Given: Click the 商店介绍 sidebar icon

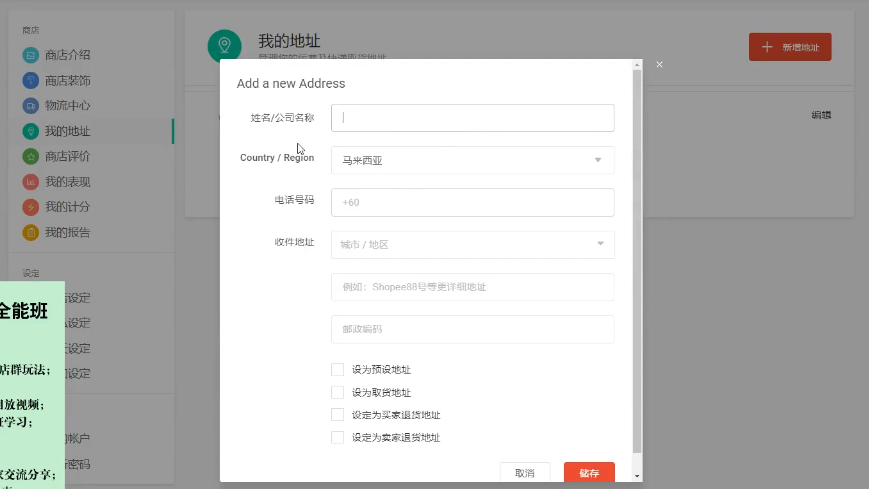Looking at the screenshot, I should (x=30, y=54).
